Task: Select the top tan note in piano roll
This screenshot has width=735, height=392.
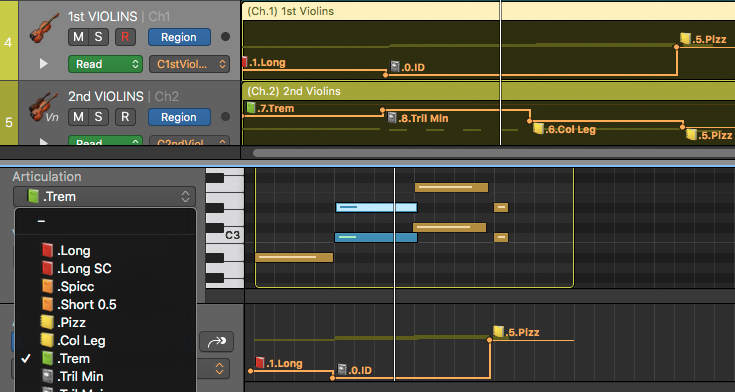Action: coord(451,188)
